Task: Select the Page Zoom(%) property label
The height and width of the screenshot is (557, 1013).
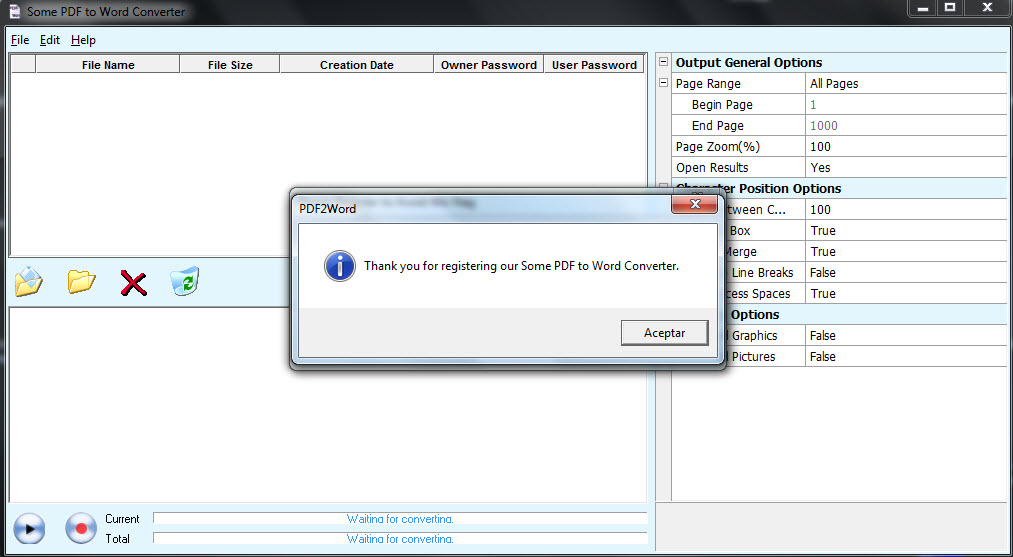Action: pos(717,147)
